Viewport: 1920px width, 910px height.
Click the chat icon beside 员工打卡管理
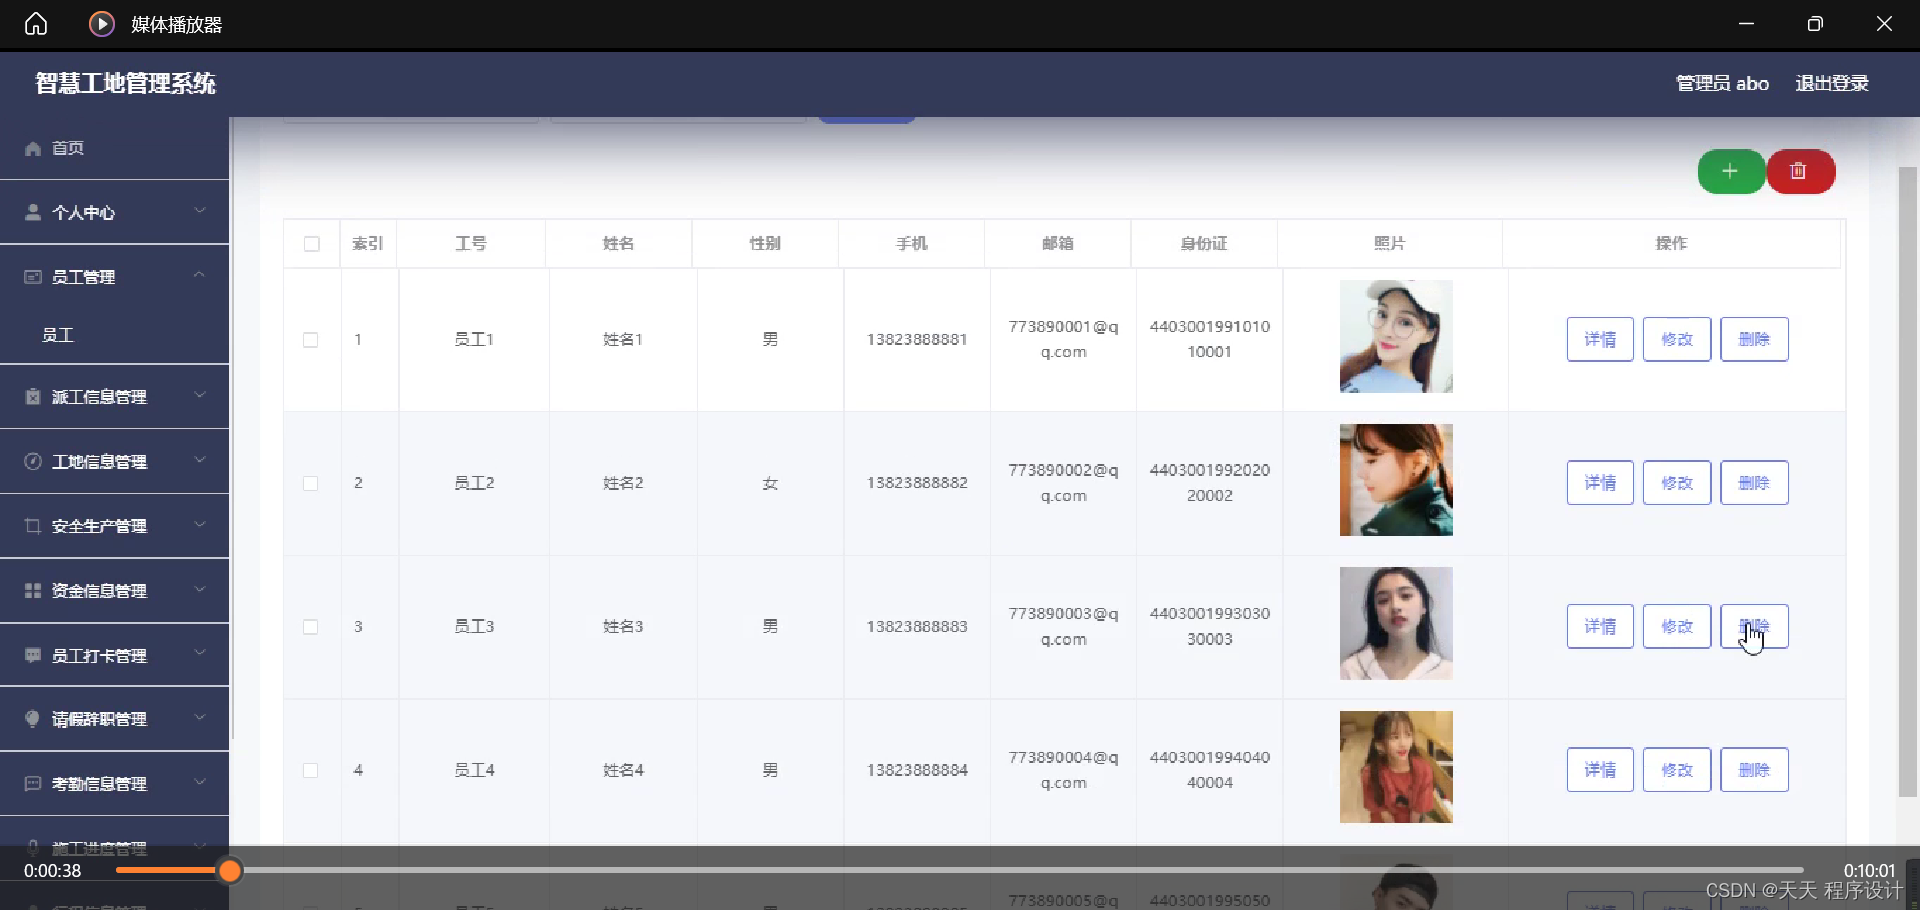[33, 655]
